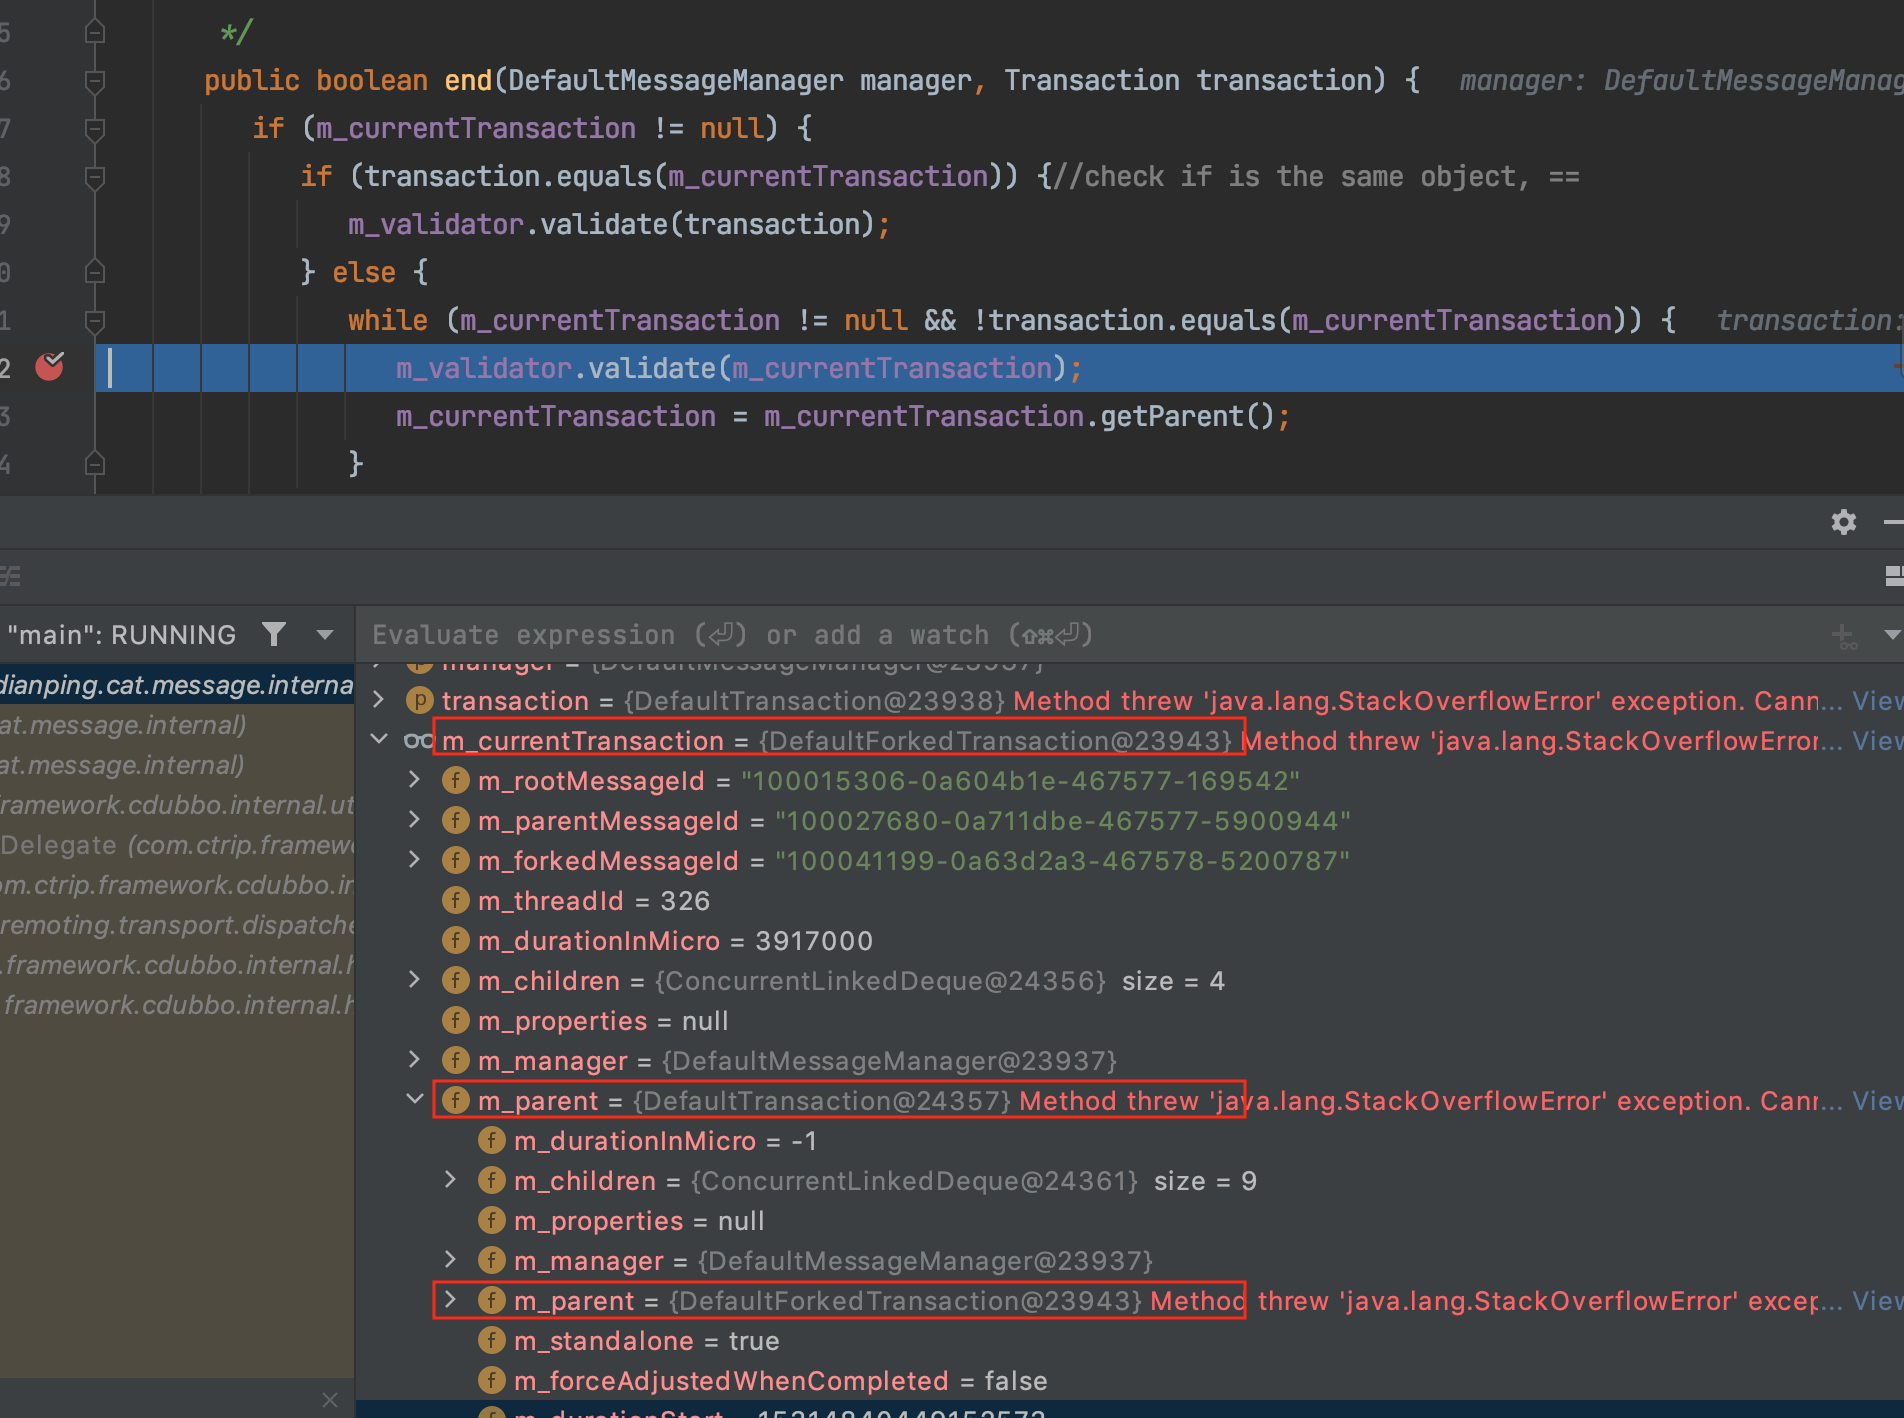Click the field icon of m_standalone
Viewport: 1904px width, 1418px height.
(492, 1340)
